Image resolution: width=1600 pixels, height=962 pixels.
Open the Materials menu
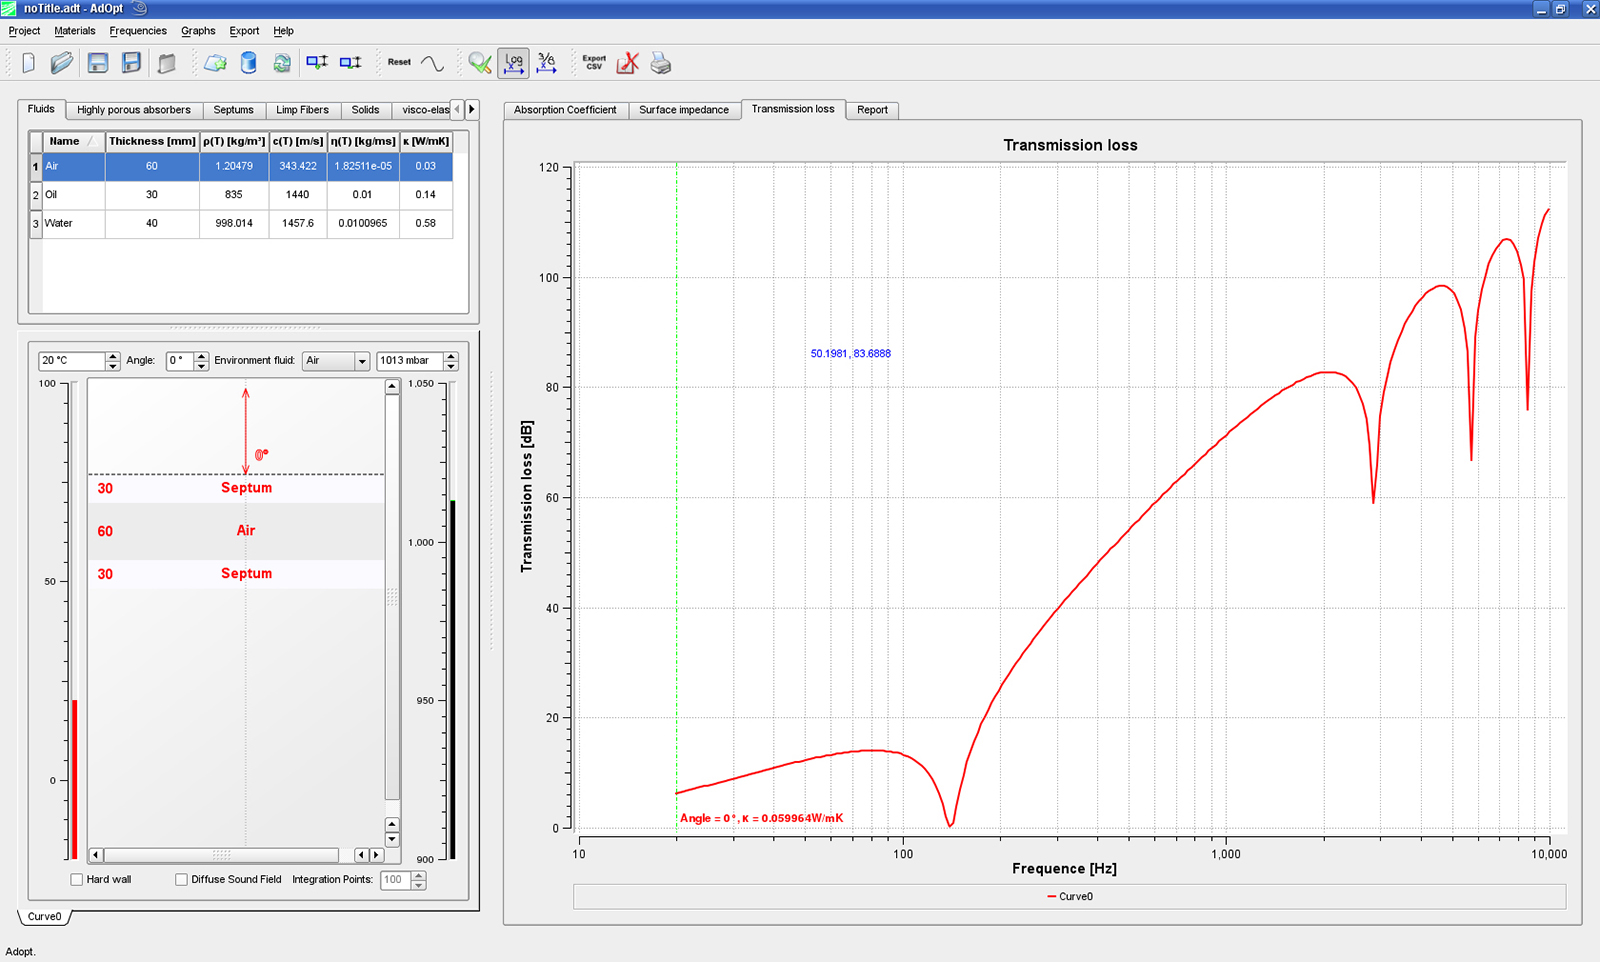tap(75, 31)
